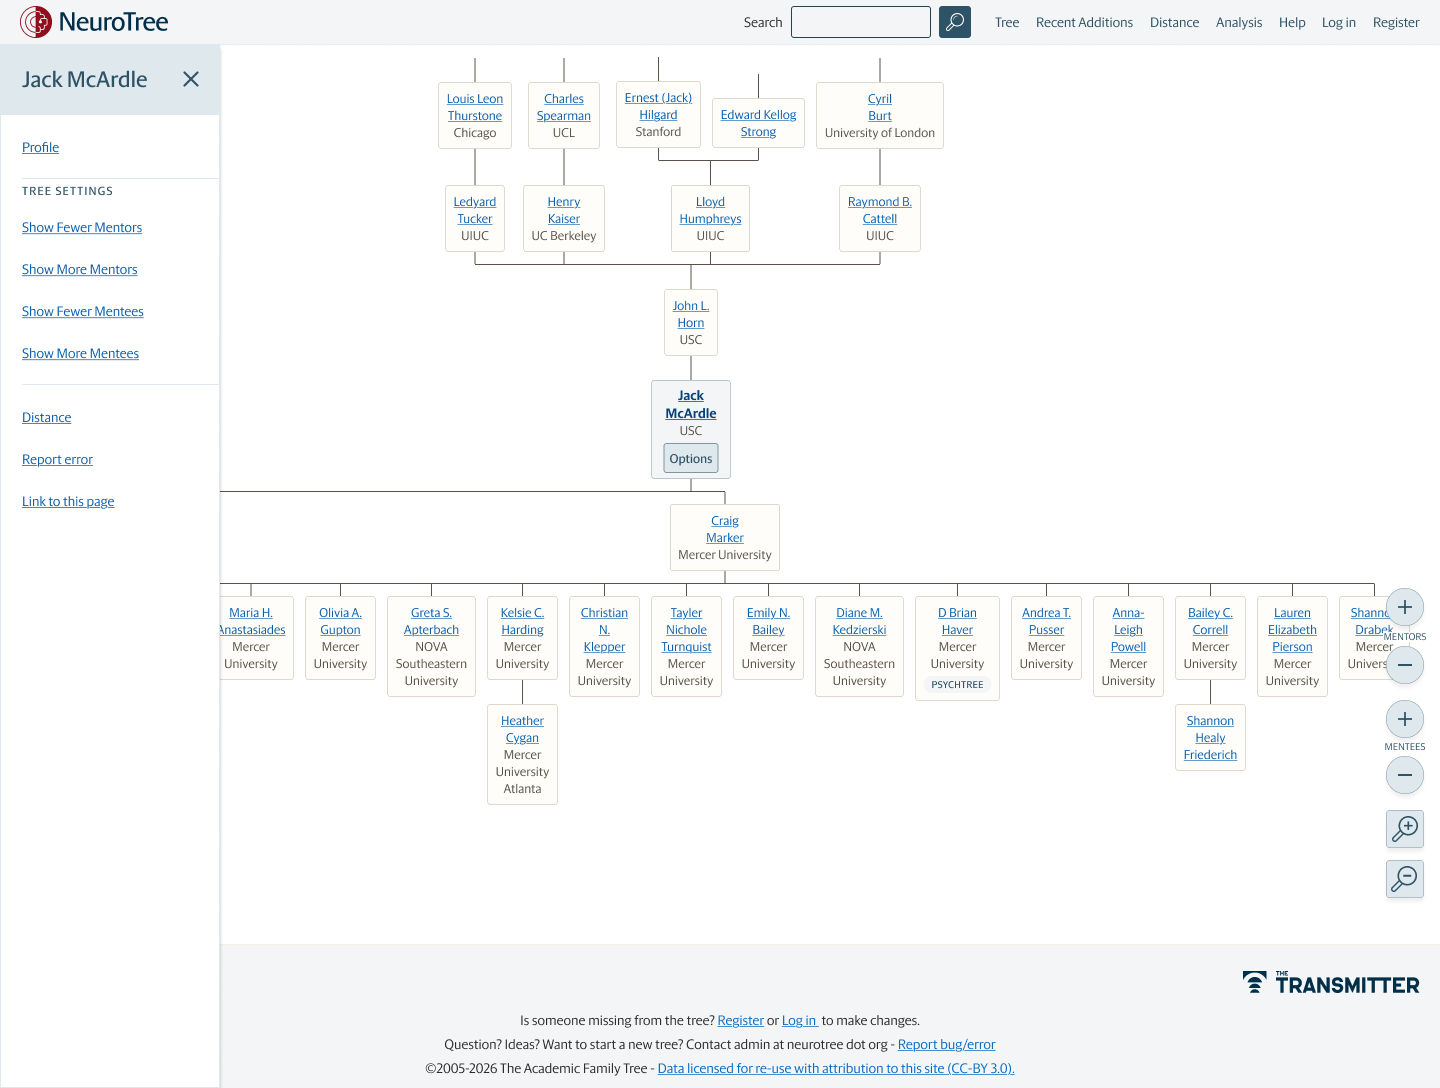Select Show More Mentees setting
The width and height of the screenshot is (1440, 1088).
pyautogui.click(x=81, y=353)
